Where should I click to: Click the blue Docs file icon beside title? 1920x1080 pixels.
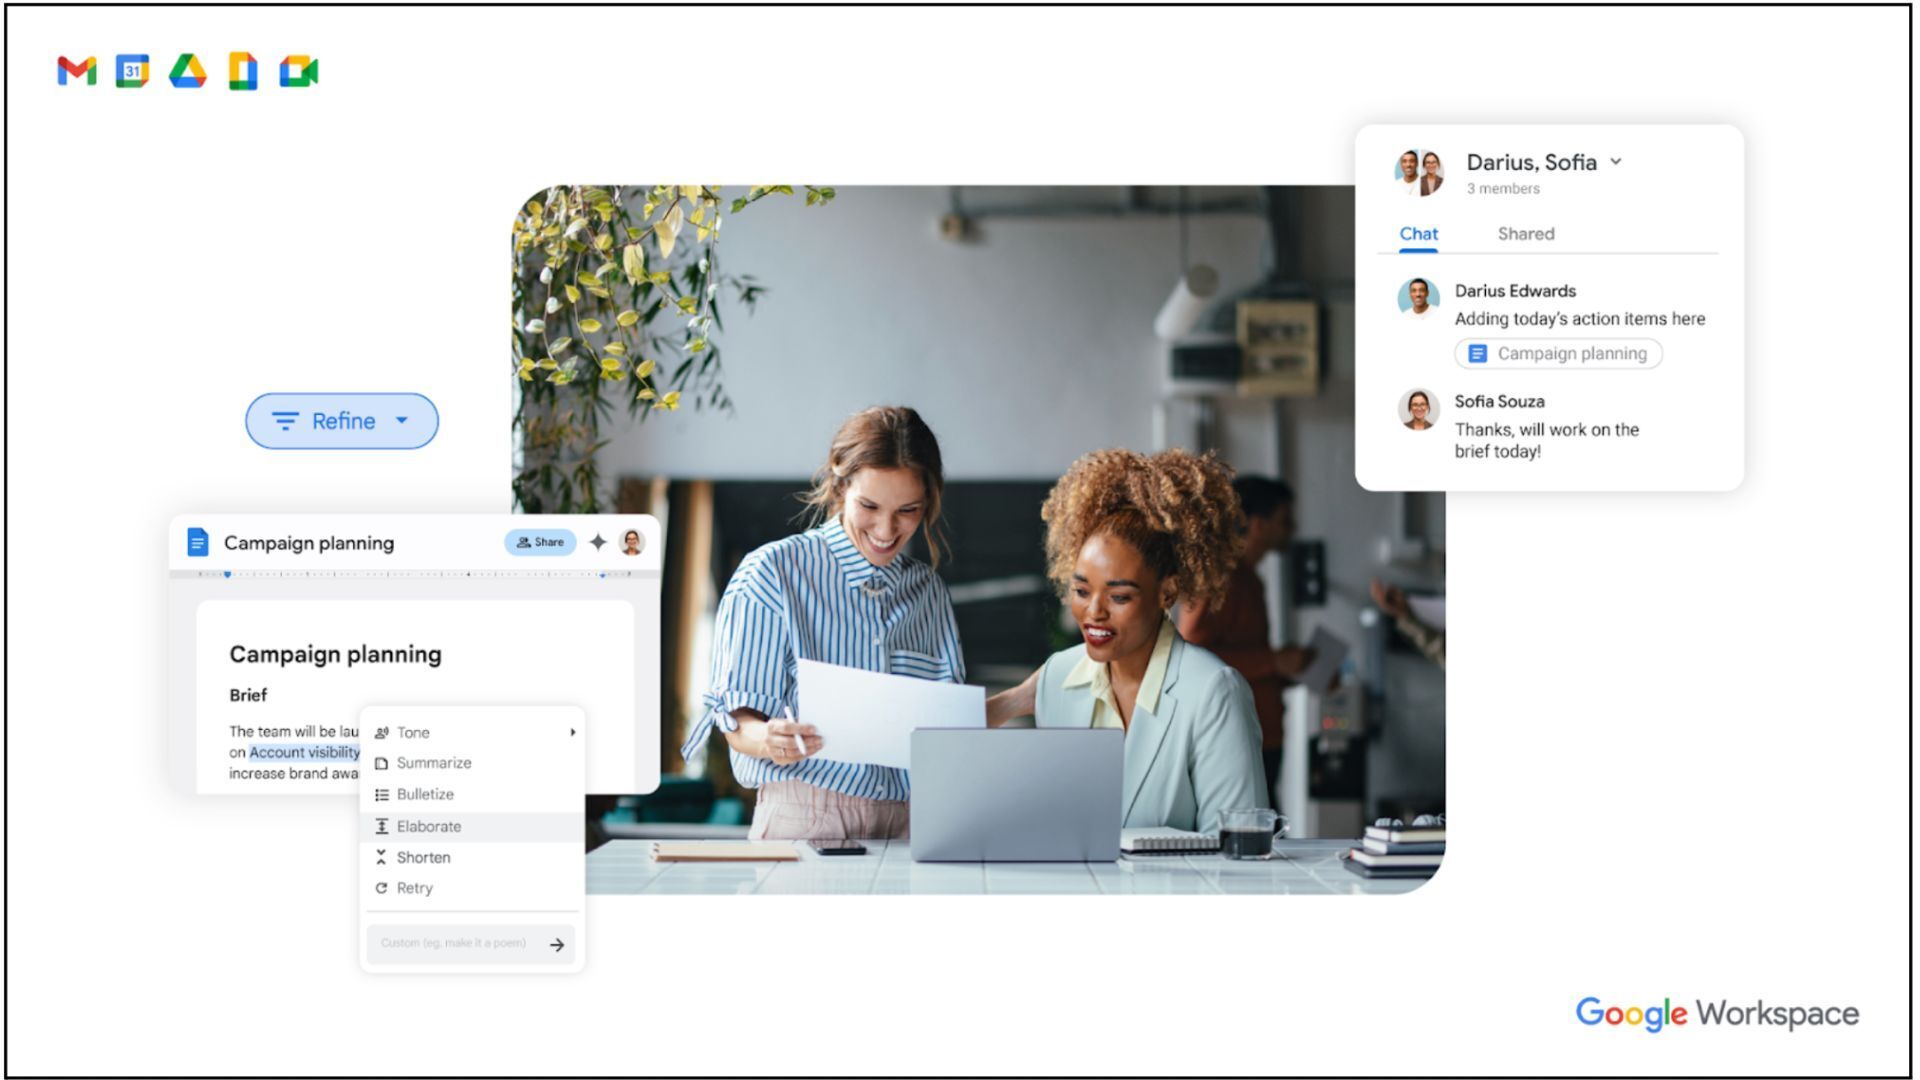198,542
